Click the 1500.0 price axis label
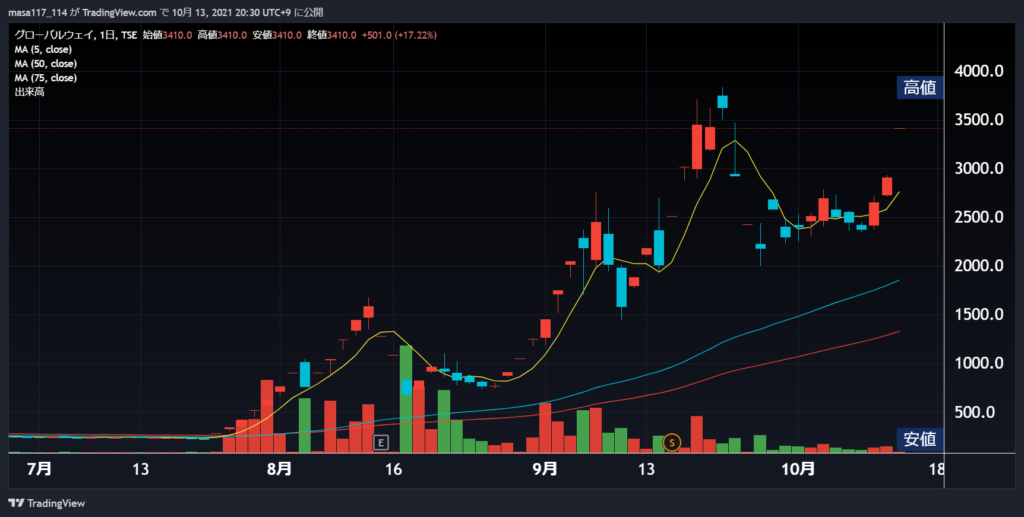This screenshot has width=1024, height=517. 978,315
